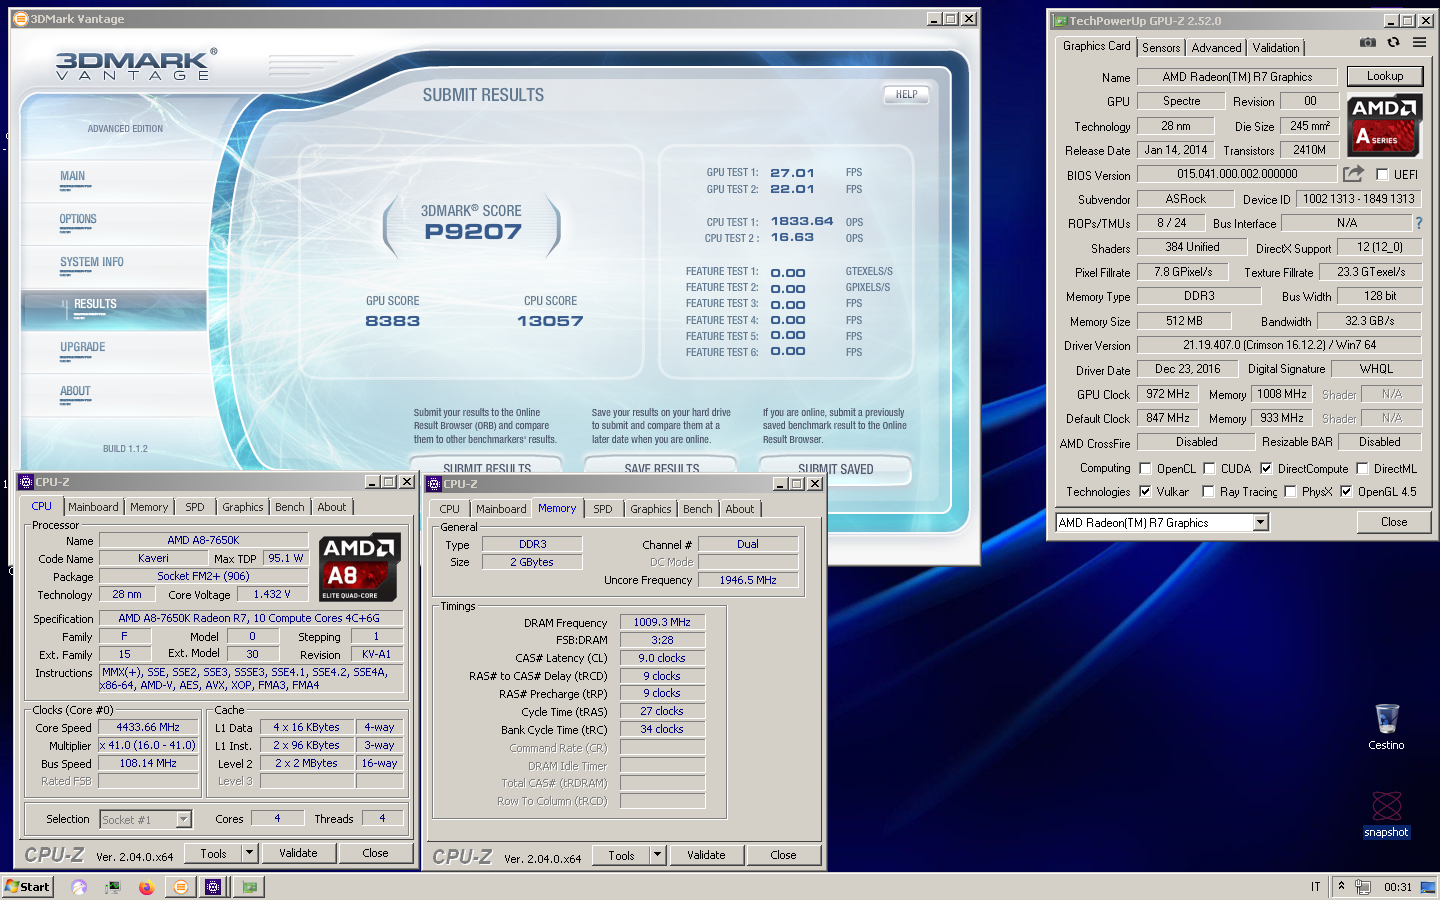The height and width of the screenshot is (900, 1440).
Task: Click the GPU-Z title bar icon
Action: coord(1060,21)
